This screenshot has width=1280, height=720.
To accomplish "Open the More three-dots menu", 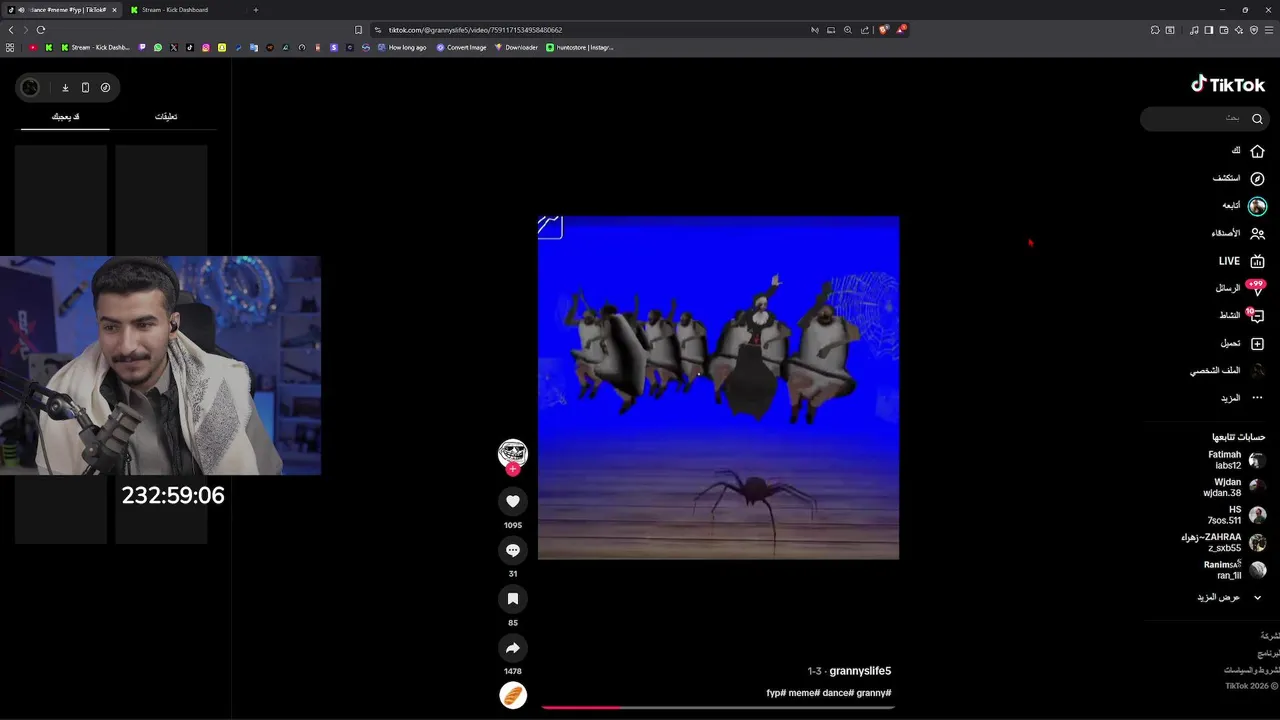I will point(1257,398).
